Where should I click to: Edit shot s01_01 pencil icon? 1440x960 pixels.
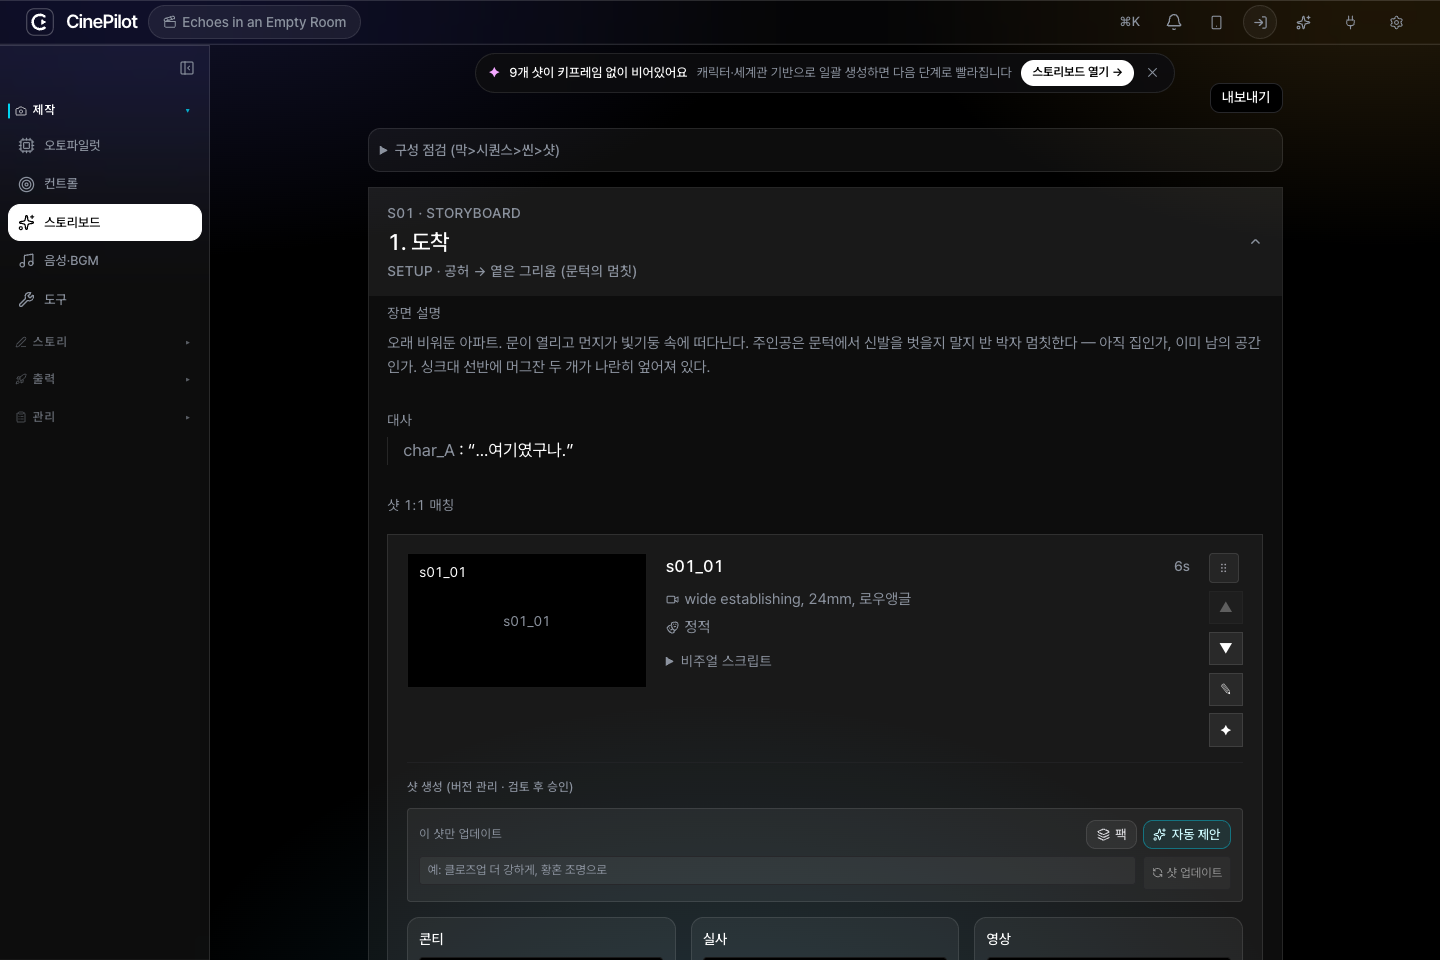coord(1225,689)
